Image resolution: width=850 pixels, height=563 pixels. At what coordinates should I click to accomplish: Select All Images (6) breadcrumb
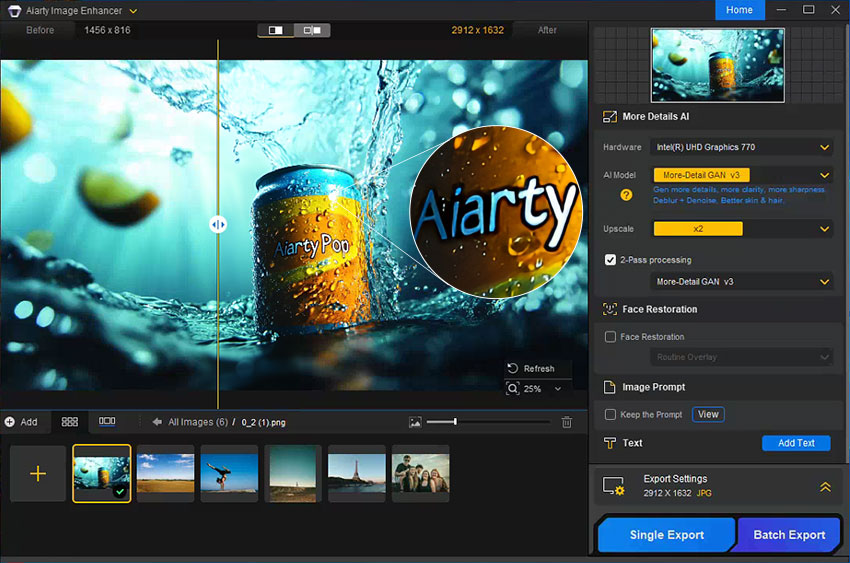coord(198,422)
